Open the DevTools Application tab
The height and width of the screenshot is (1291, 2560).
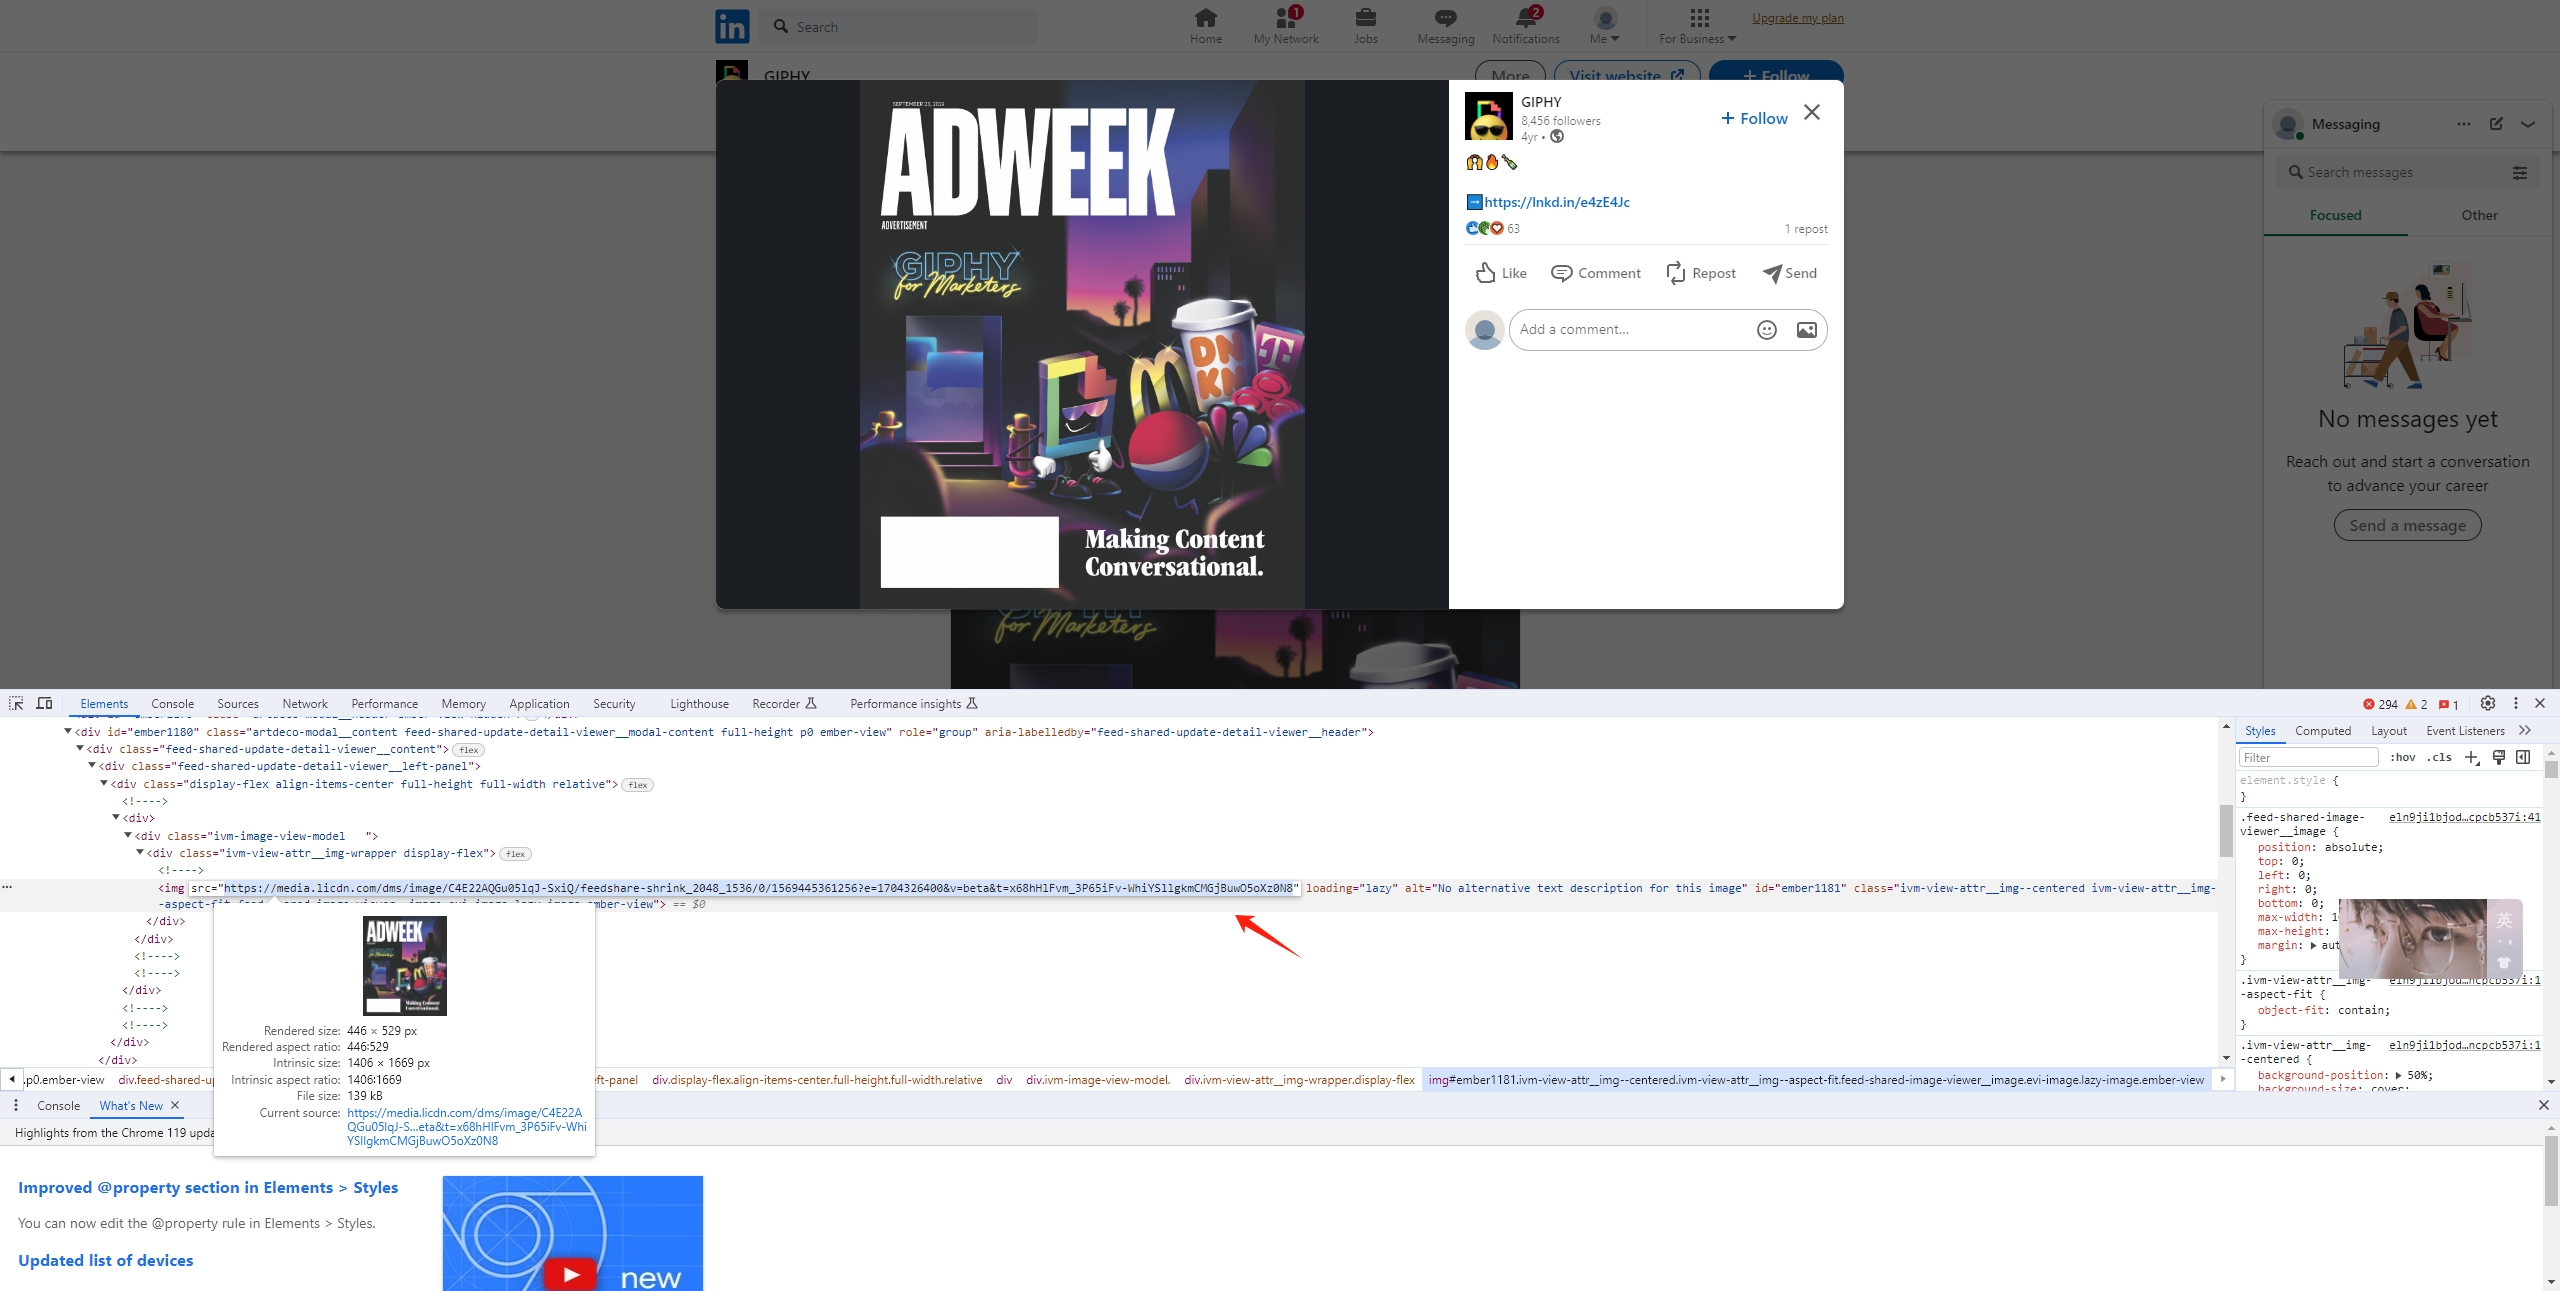coord(539,704)
